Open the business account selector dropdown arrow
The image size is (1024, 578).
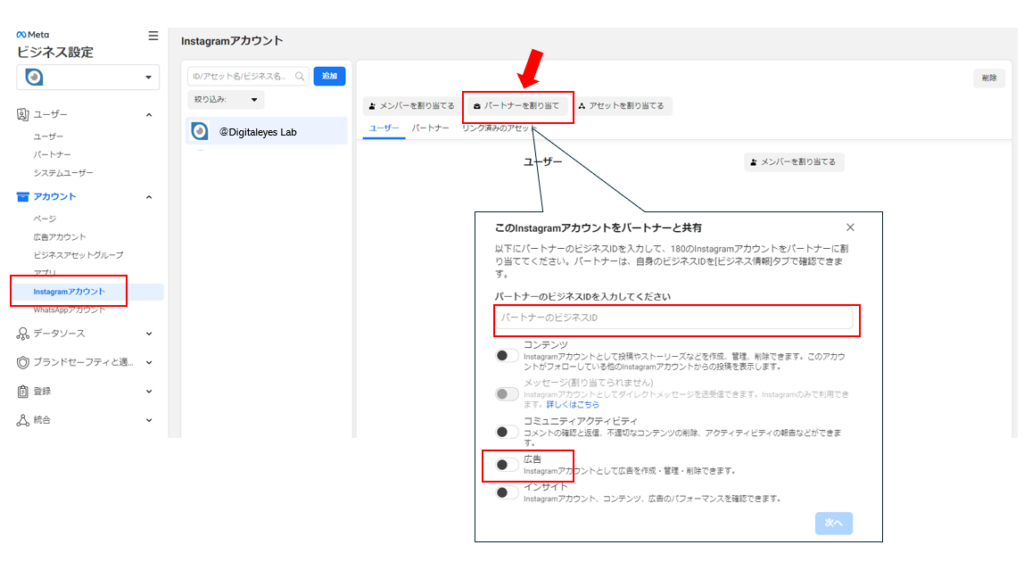coord(148,77)
